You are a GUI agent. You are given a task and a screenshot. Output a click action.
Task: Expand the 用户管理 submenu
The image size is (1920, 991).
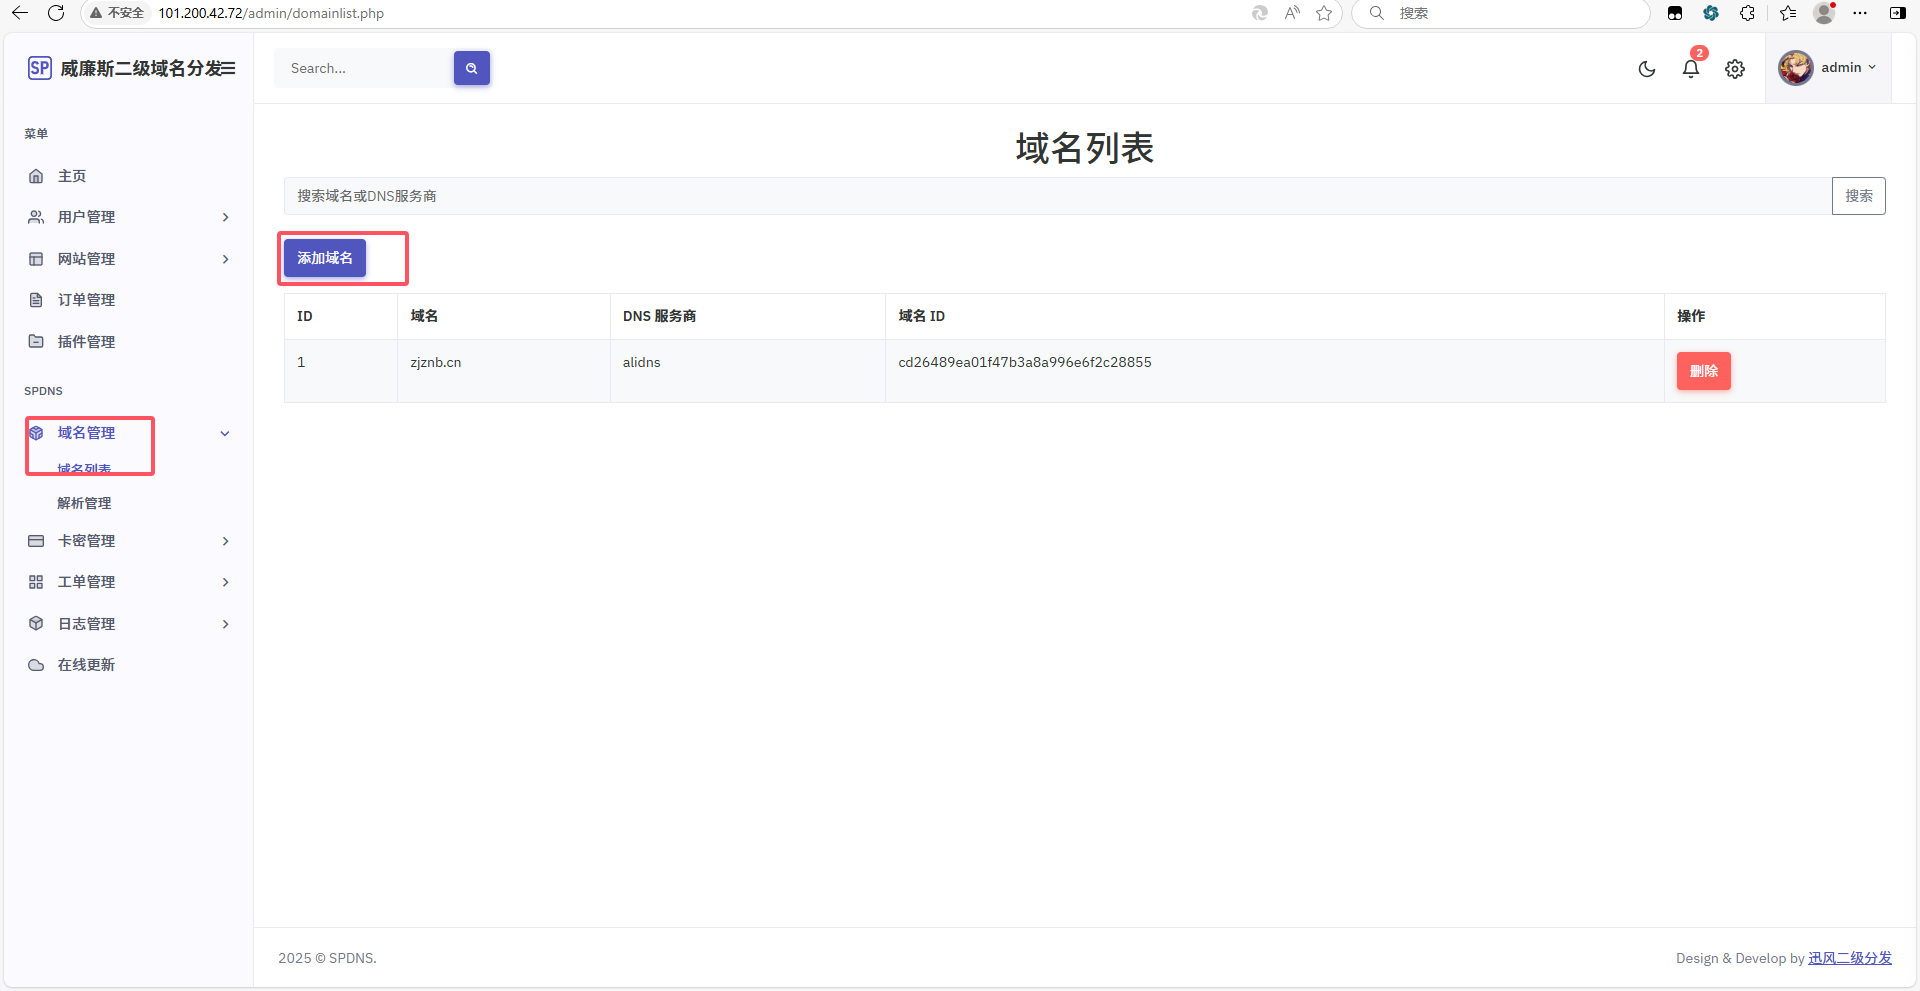225,217
